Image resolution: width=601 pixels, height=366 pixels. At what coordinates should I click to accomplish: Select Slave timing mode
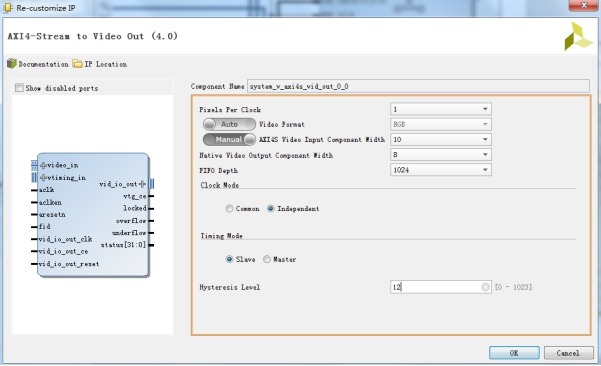[229, 259]
